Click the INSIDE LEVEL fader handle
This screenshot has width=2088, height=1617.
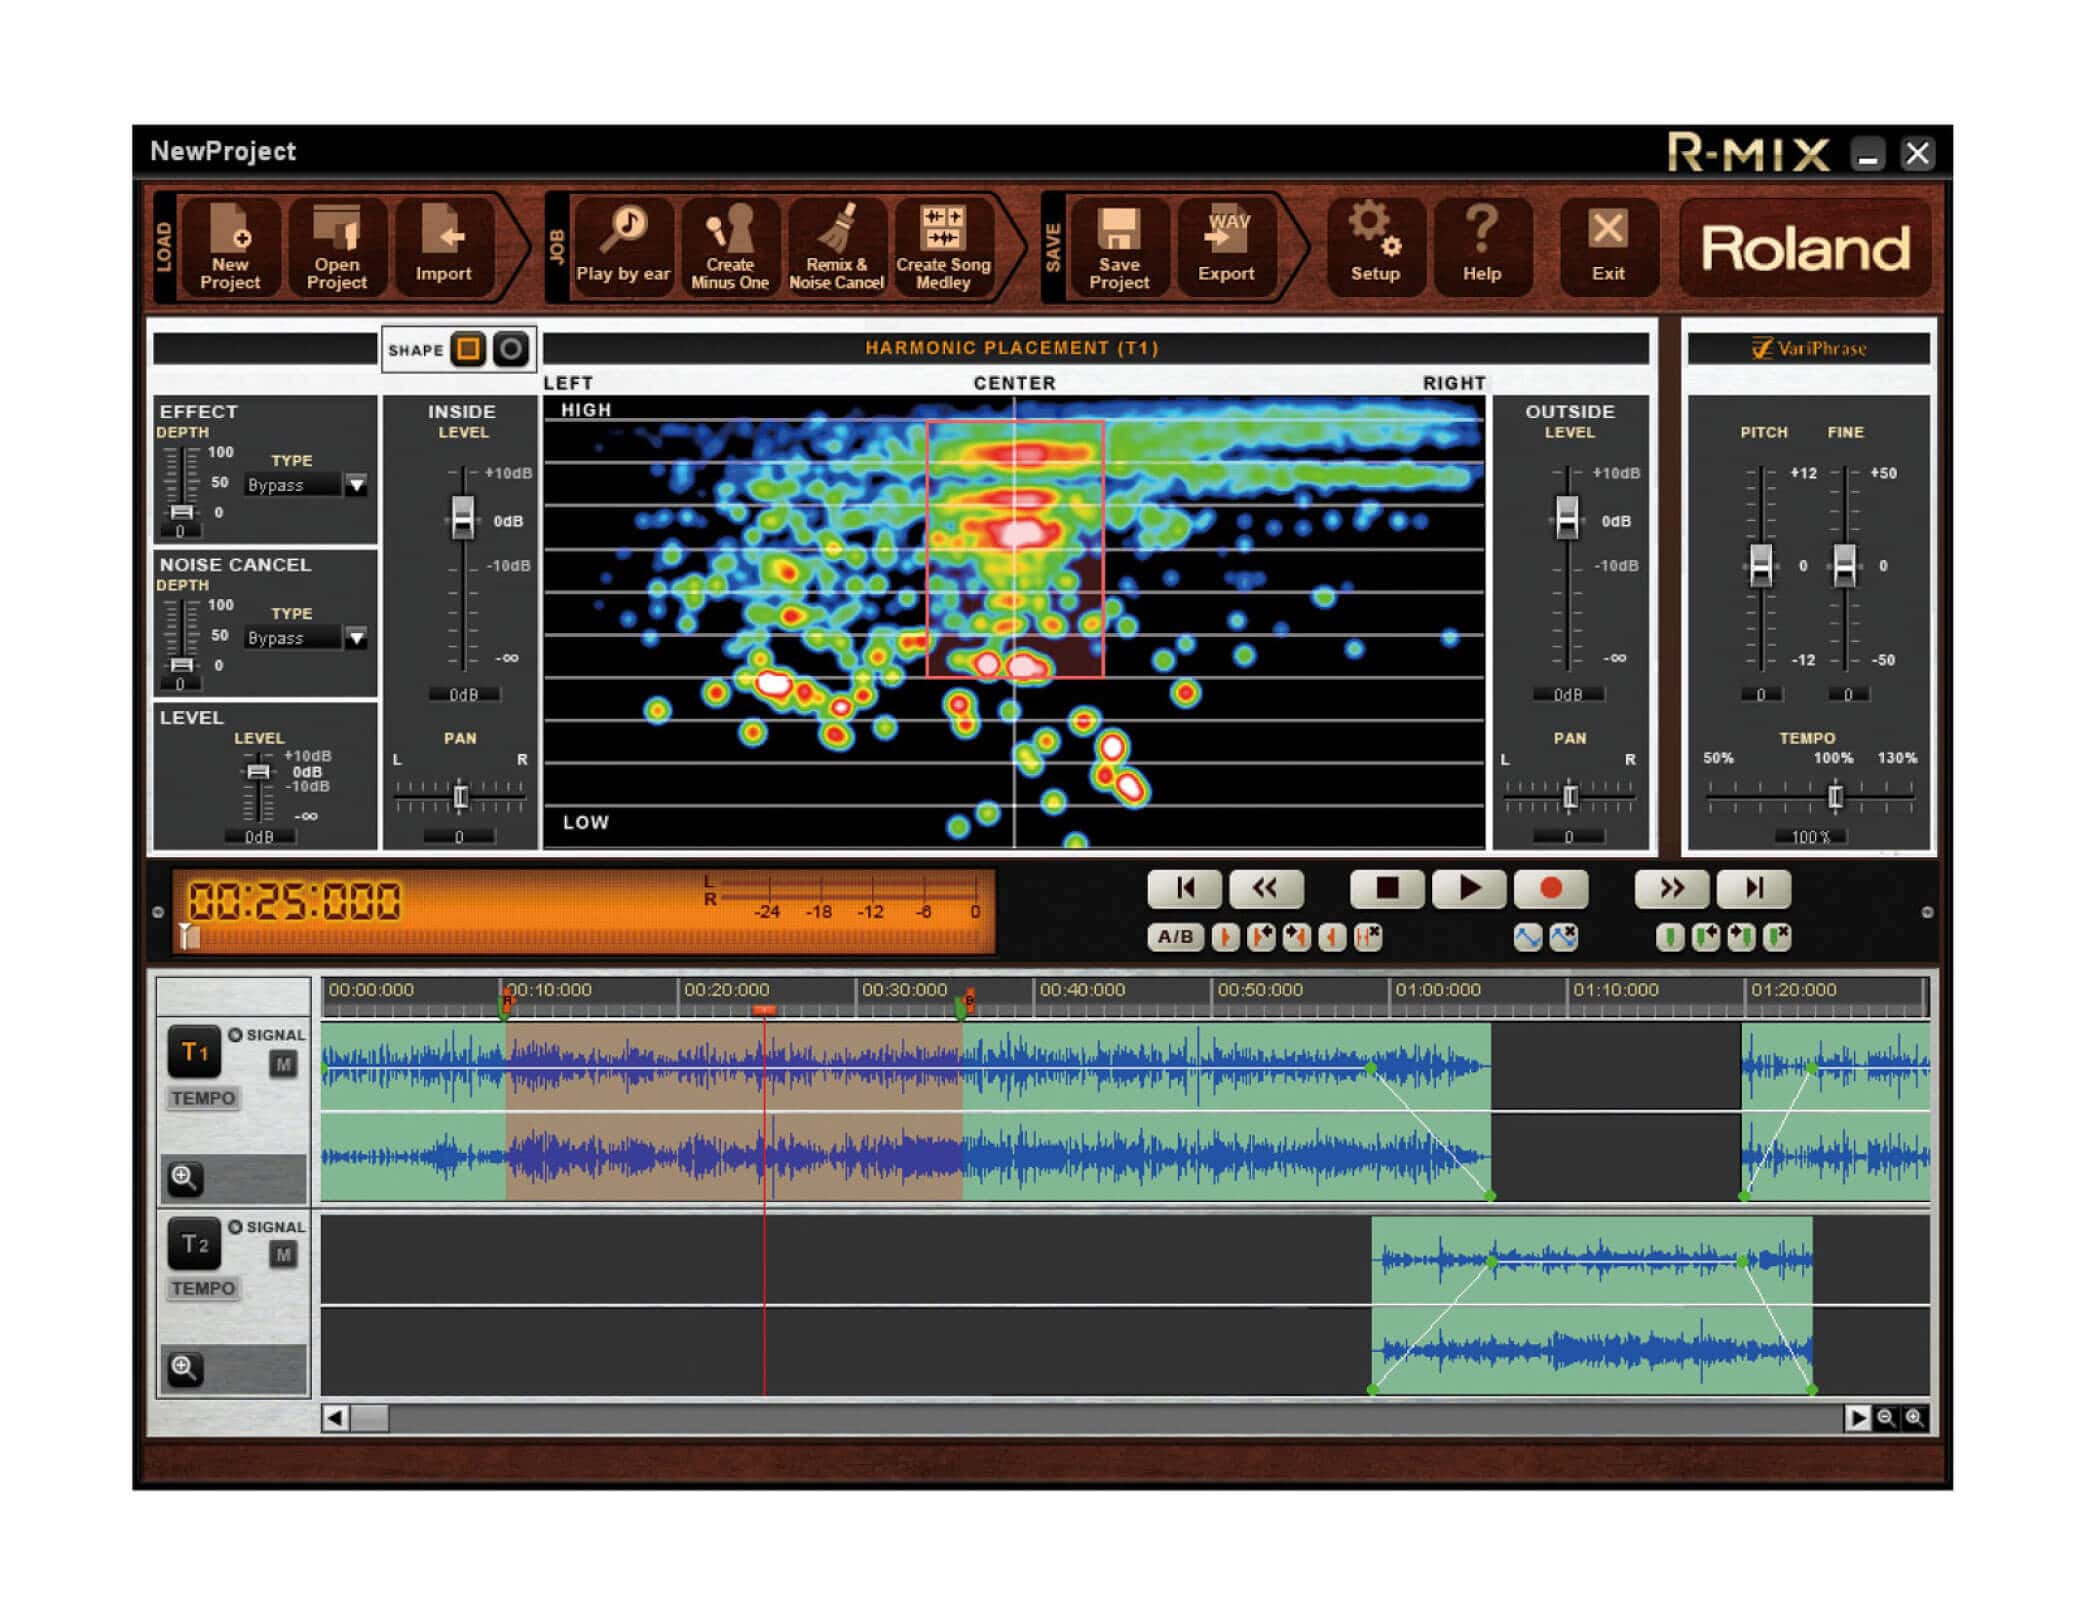(x=462, y=517)
